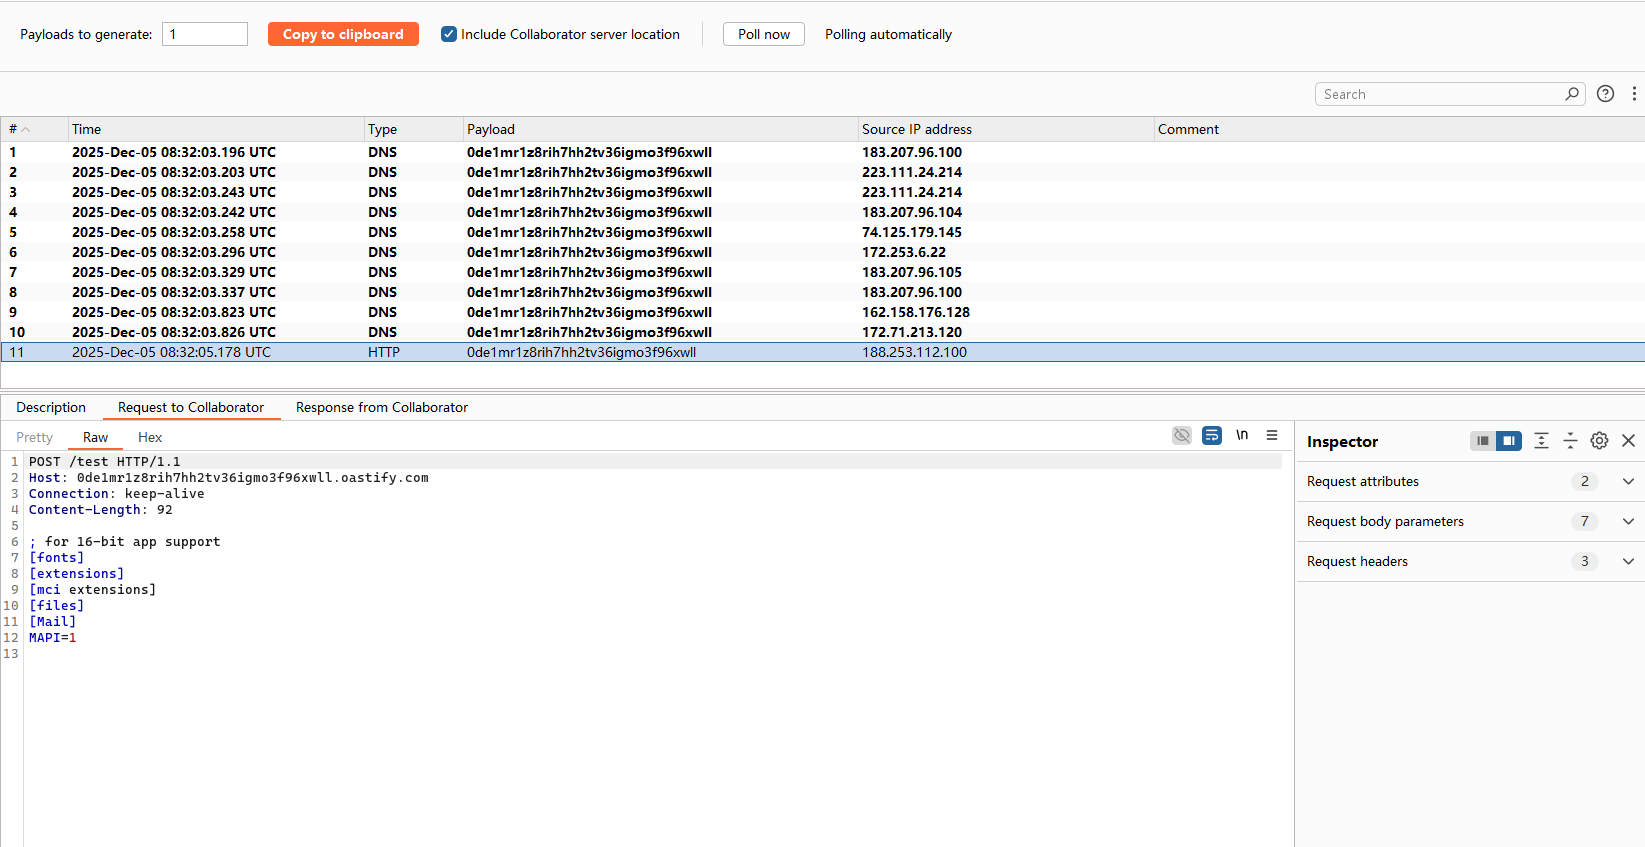Select HTTP interaction row 11
The width and height of the screenshot is (1645, 847).
pos(822,352)
